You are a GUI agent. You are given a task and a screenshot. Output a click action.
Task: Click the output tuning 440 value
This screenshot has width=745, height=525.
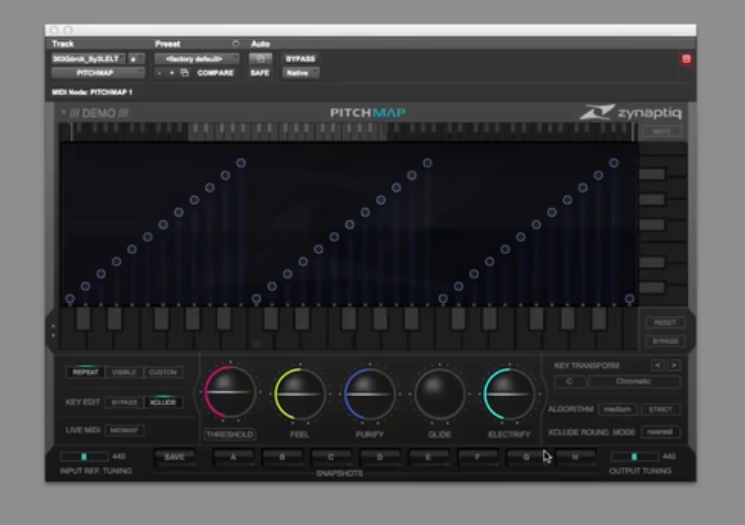pos(669,457)
